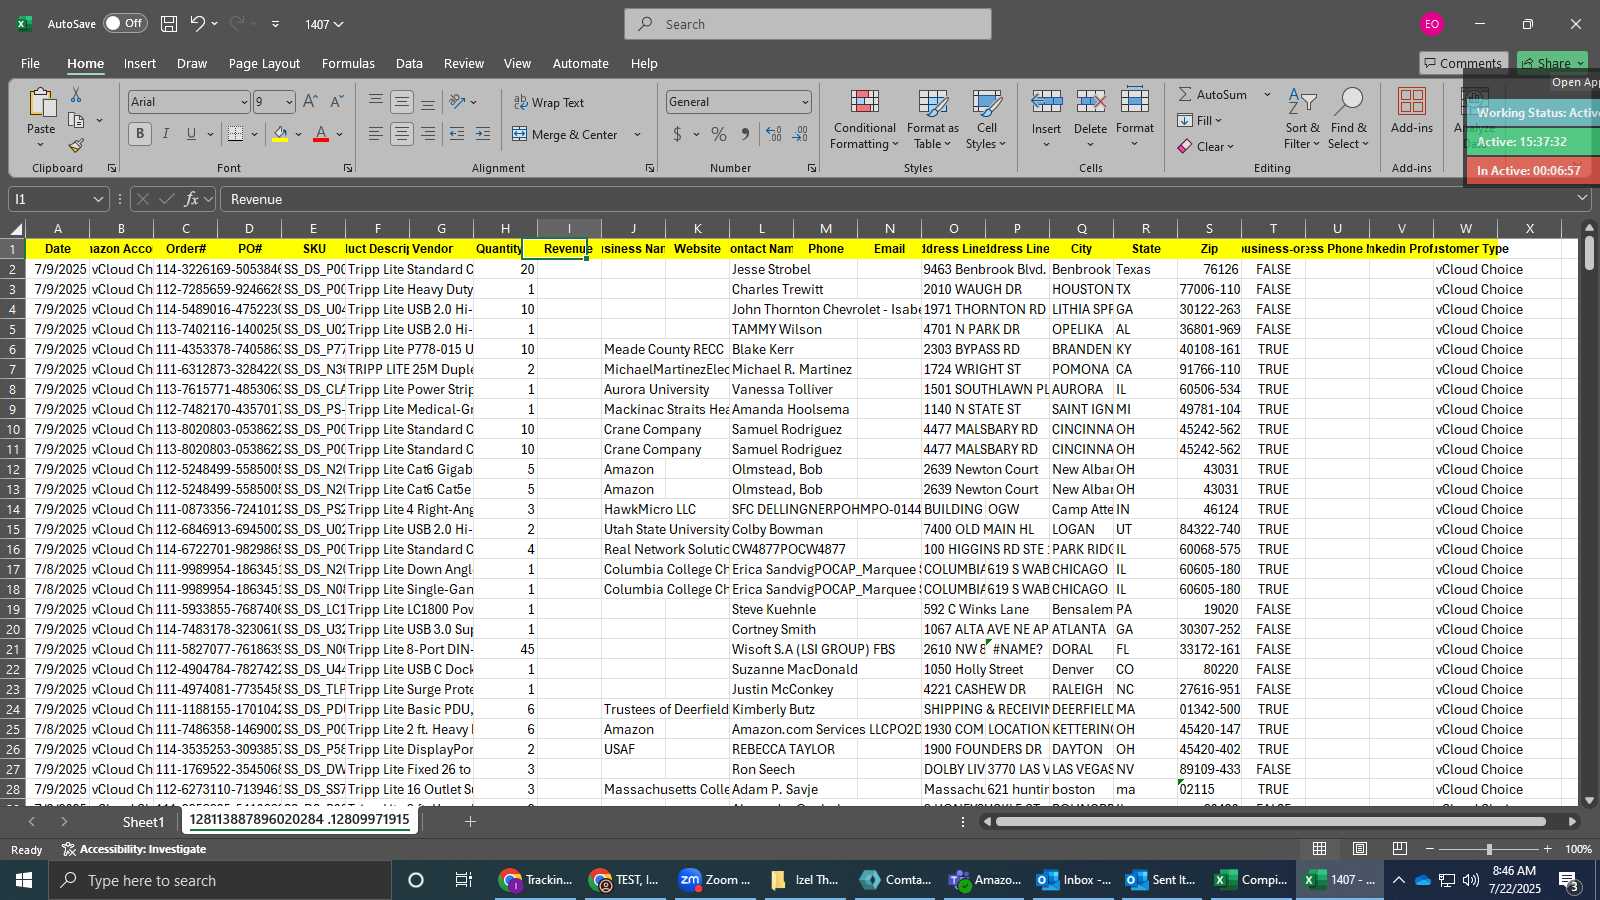The width and height of the screenshot is (1600, 900).
Task: Toggle Normal view in status bar
Action: point(1320,849)
